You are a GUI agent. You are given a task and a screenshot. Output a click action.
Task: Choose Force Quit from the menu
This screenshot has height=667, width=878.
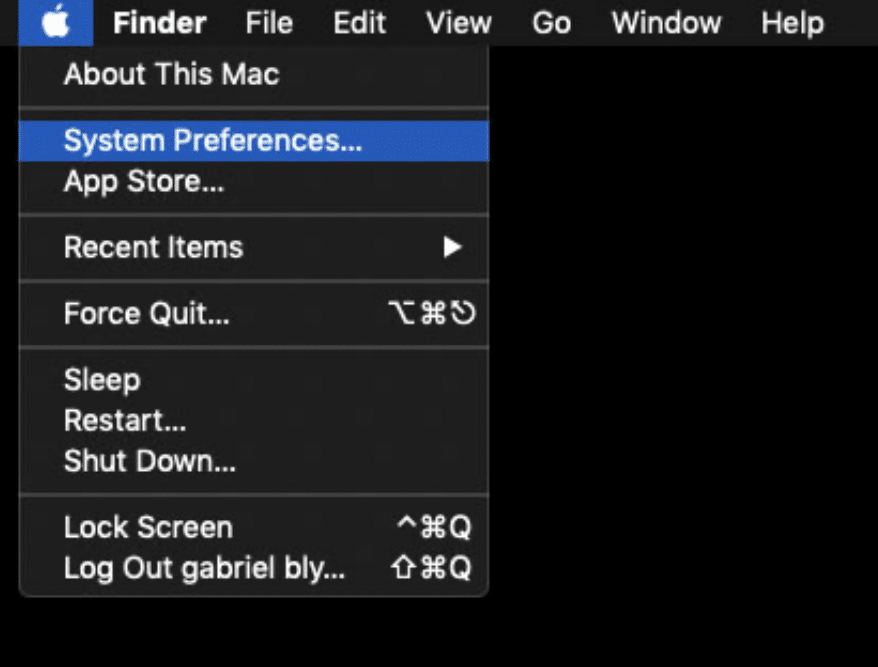[146, 314]
